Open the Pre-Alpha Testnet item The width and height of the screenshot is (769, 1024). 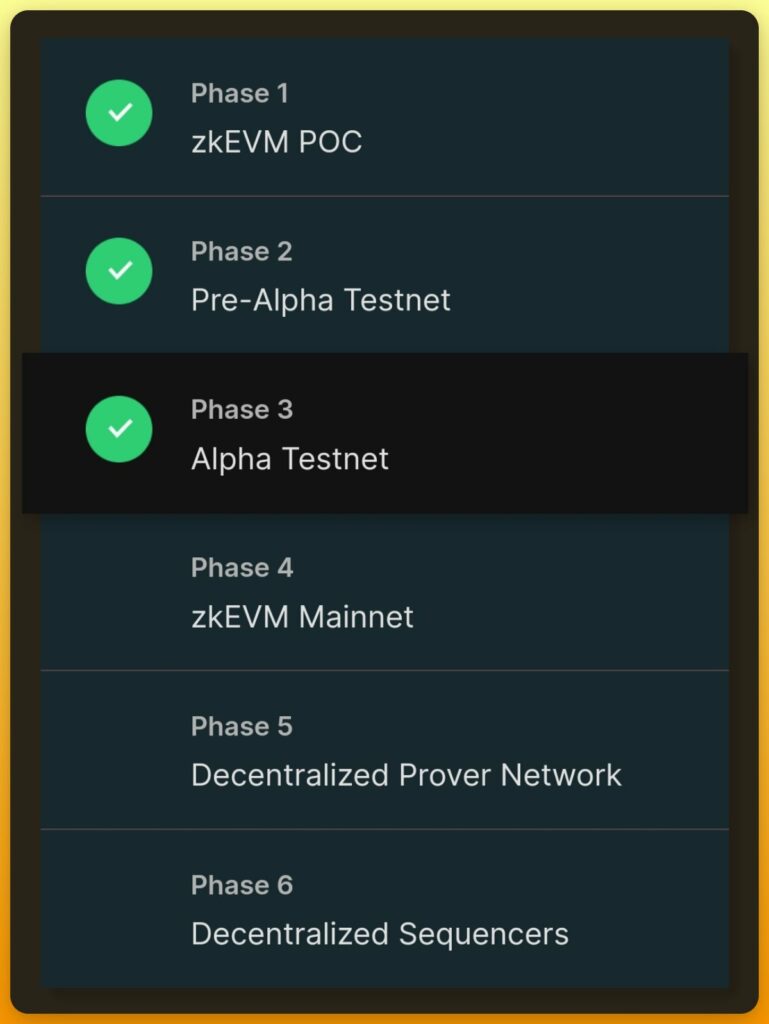coord(321,300)
